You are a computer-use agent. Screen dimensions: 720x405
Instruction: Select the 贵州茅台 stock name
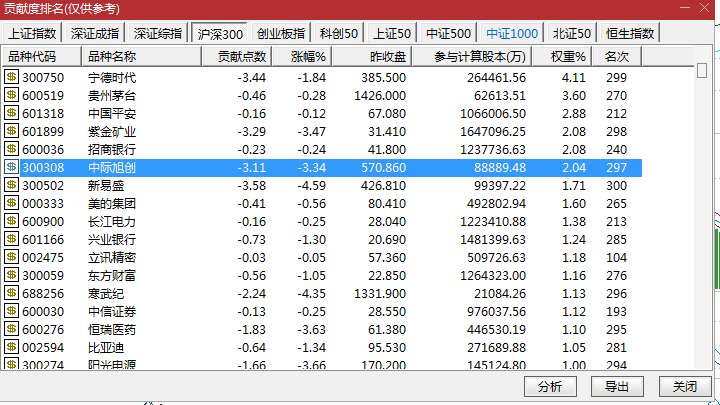(112, 96)
